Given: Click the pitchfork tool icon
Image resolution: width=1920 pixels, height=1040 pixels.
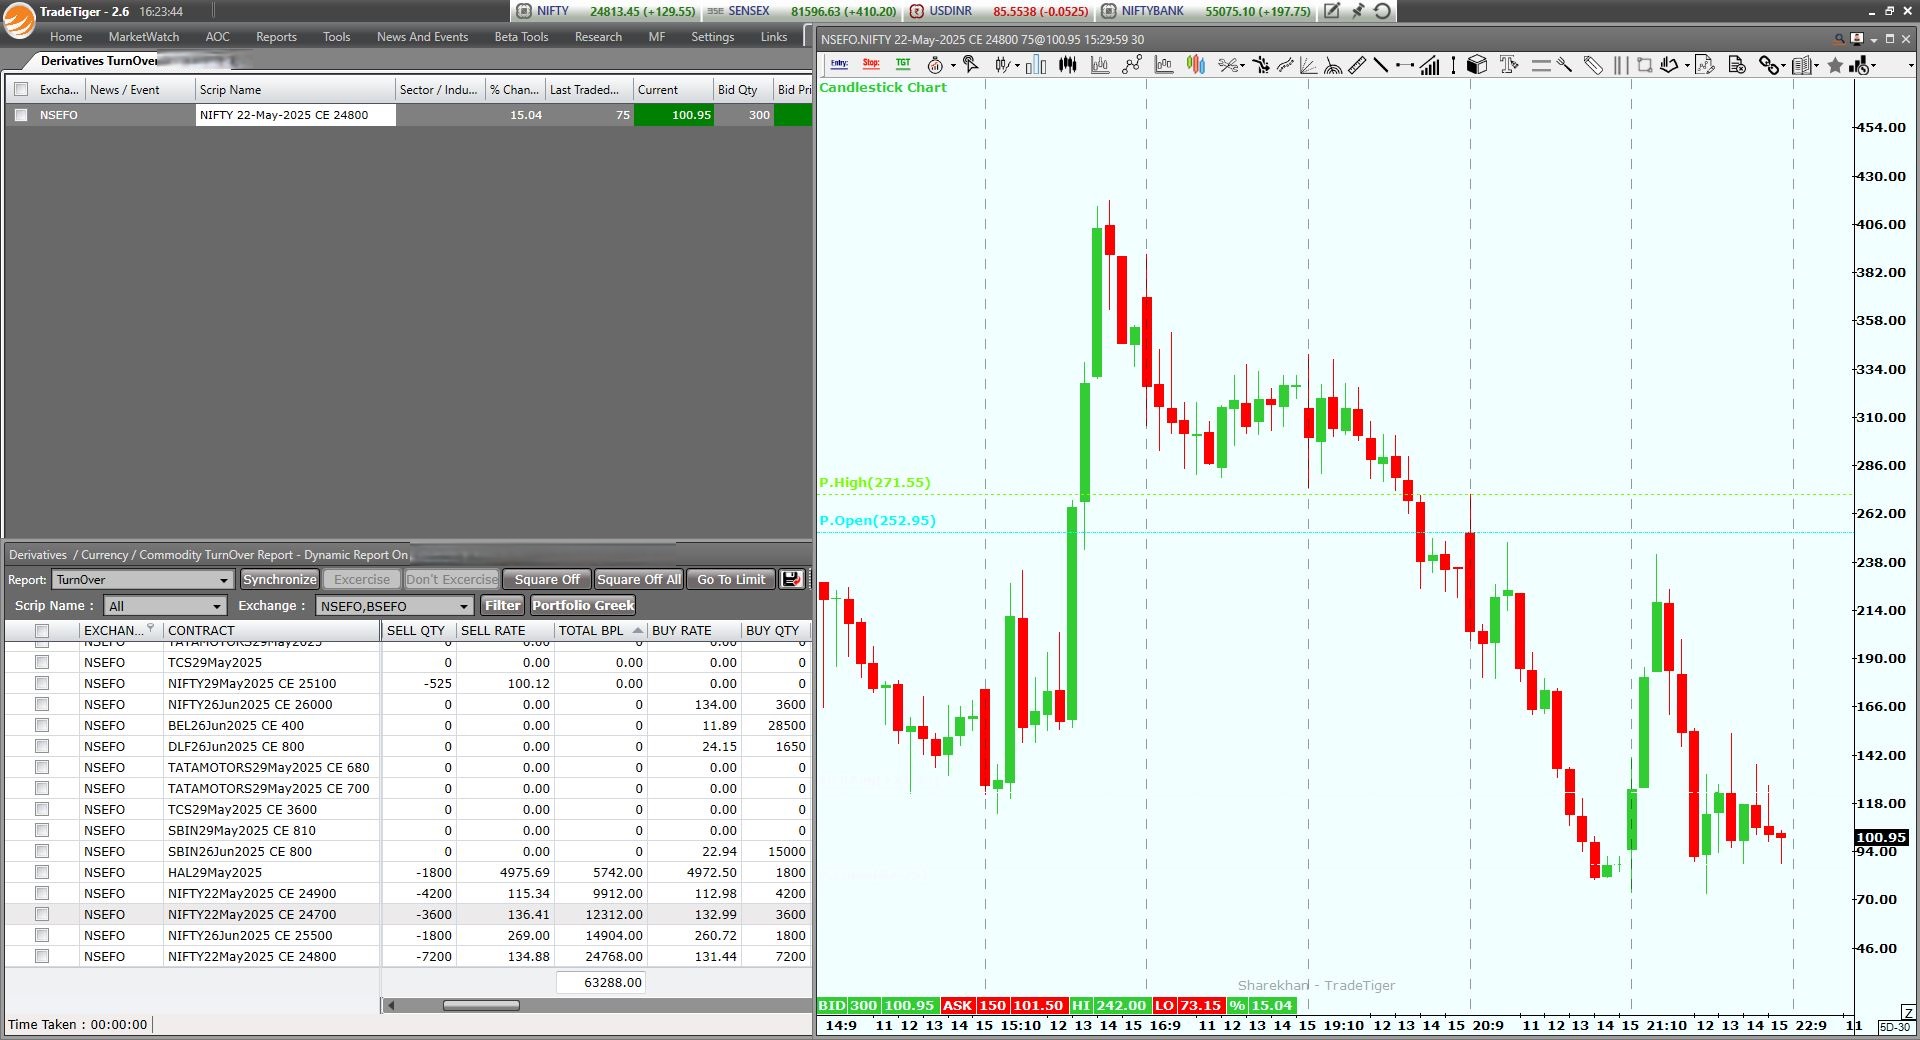Looking at the screenshot, I should (1565, 65).
